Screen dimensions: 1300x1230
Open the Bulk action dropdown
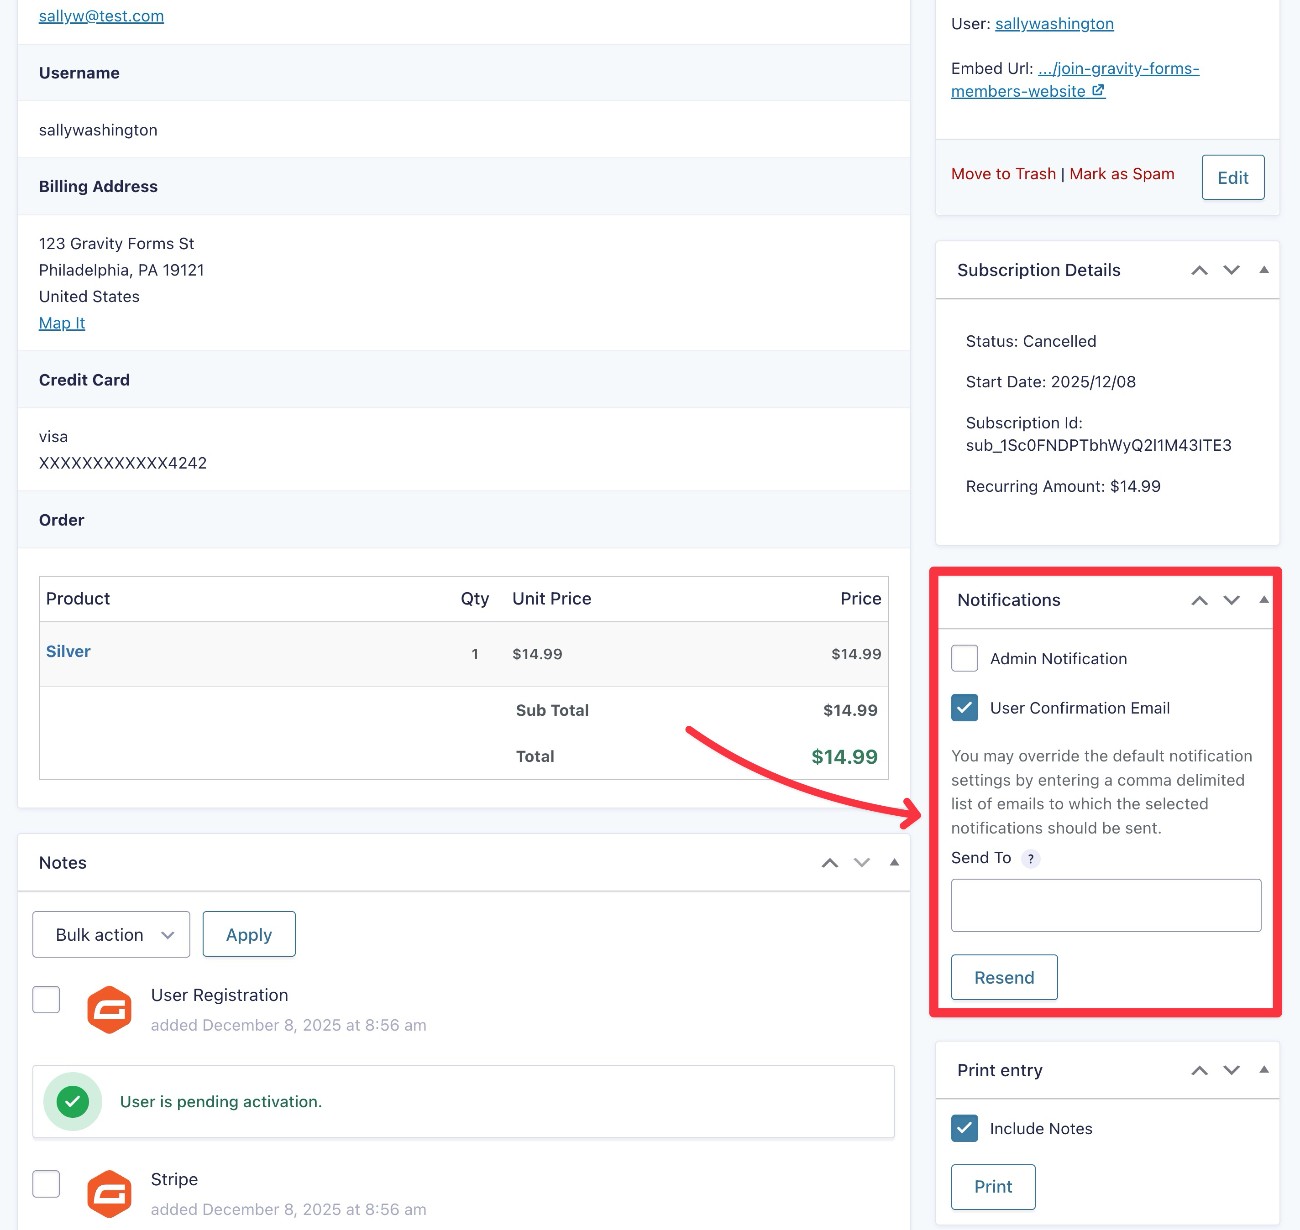click(x=111, y=934)
